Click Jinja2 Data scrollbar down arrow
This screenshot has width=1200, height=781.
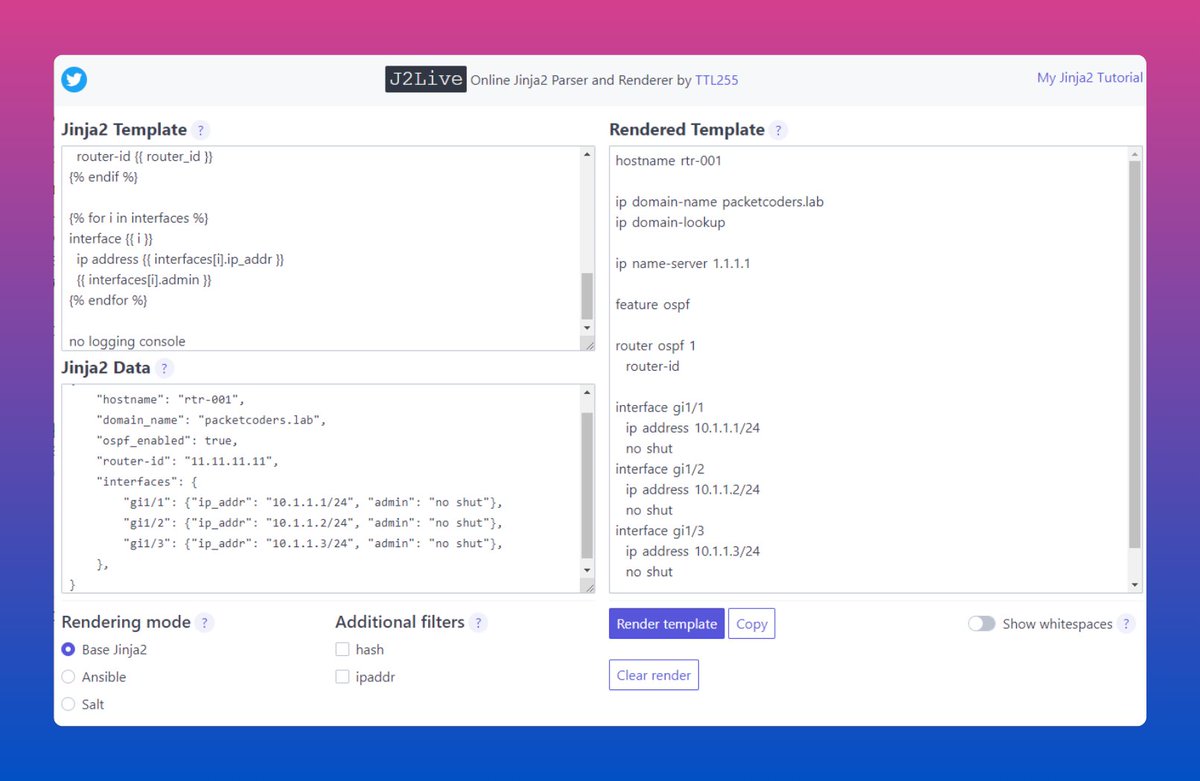[x=587, y=570]
